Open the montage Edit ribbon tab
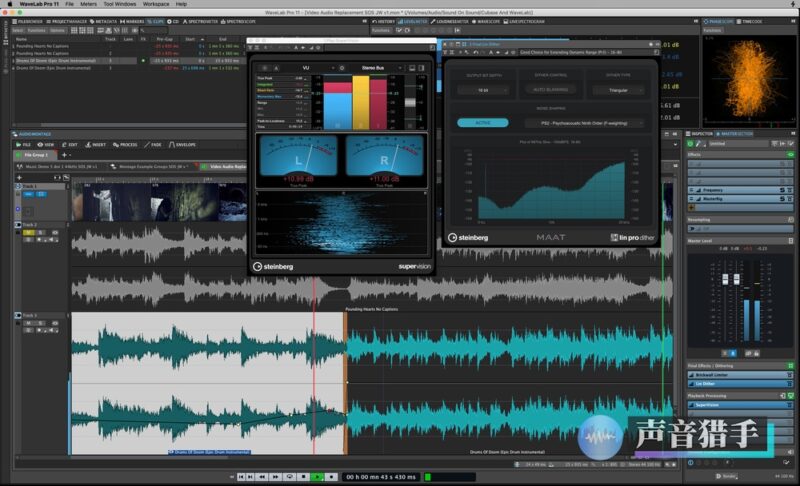Viewport: 800px width, 486px height. pyautogui.click(x=70, y=145)
